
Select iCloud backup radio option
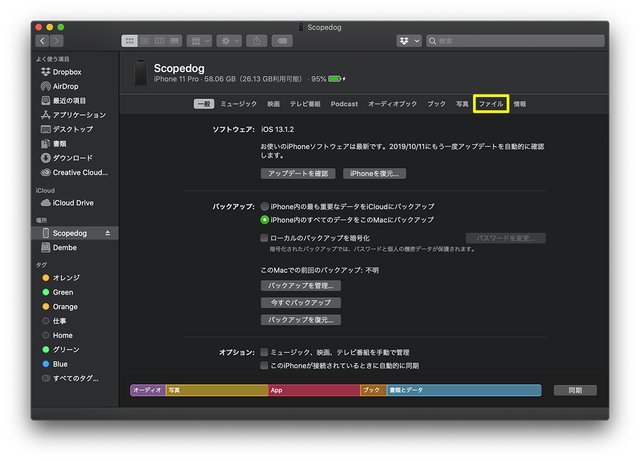(x=264, y=206)
